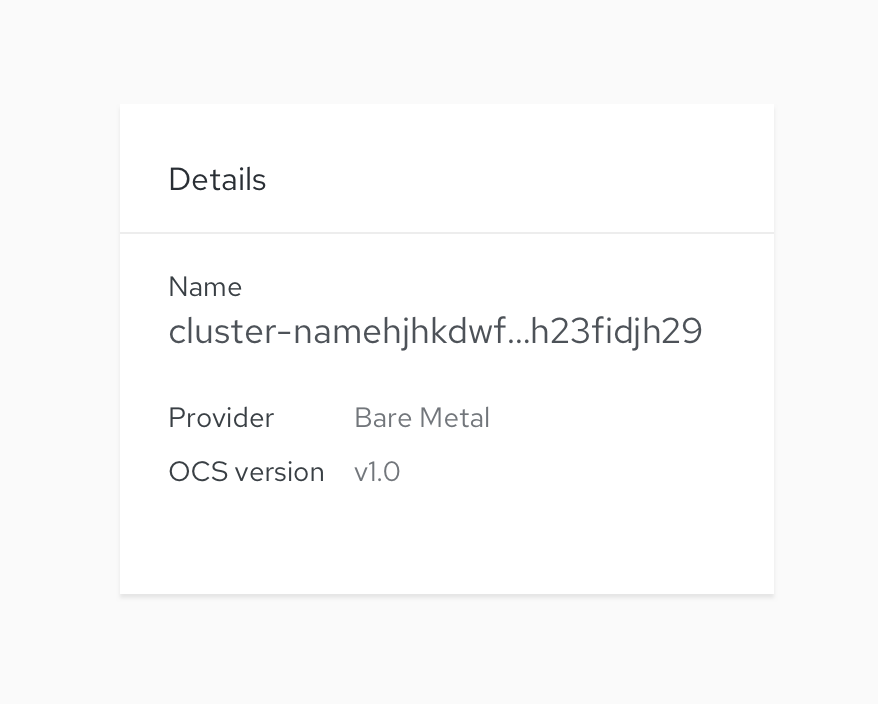Click the 'h23fidjh29' end of the cluster name
This screenshot has height=704, width=878.
616,332
